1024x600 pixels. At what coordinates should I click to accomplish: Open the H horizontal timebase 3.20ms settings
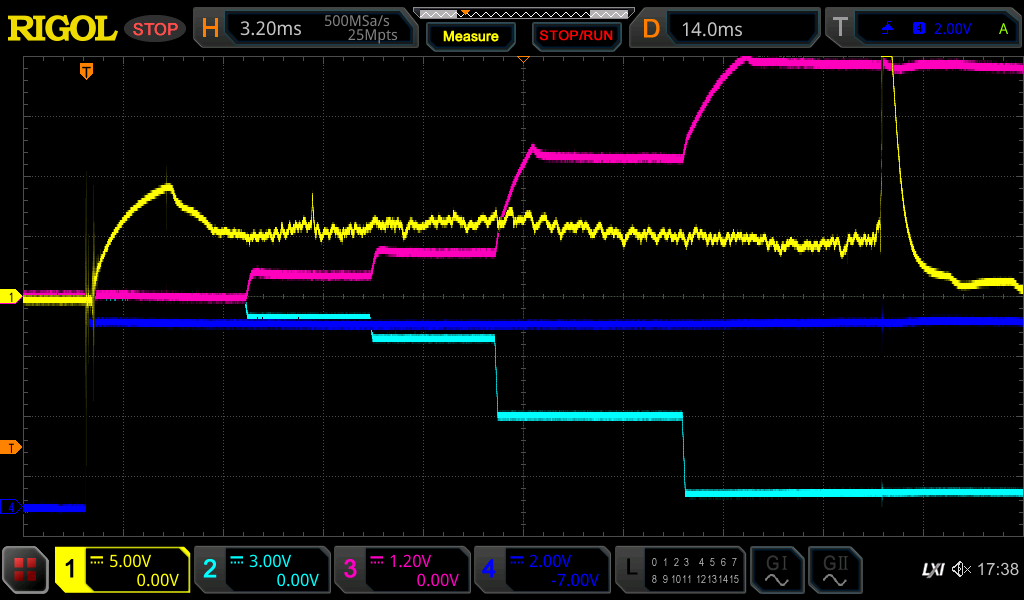306,29
